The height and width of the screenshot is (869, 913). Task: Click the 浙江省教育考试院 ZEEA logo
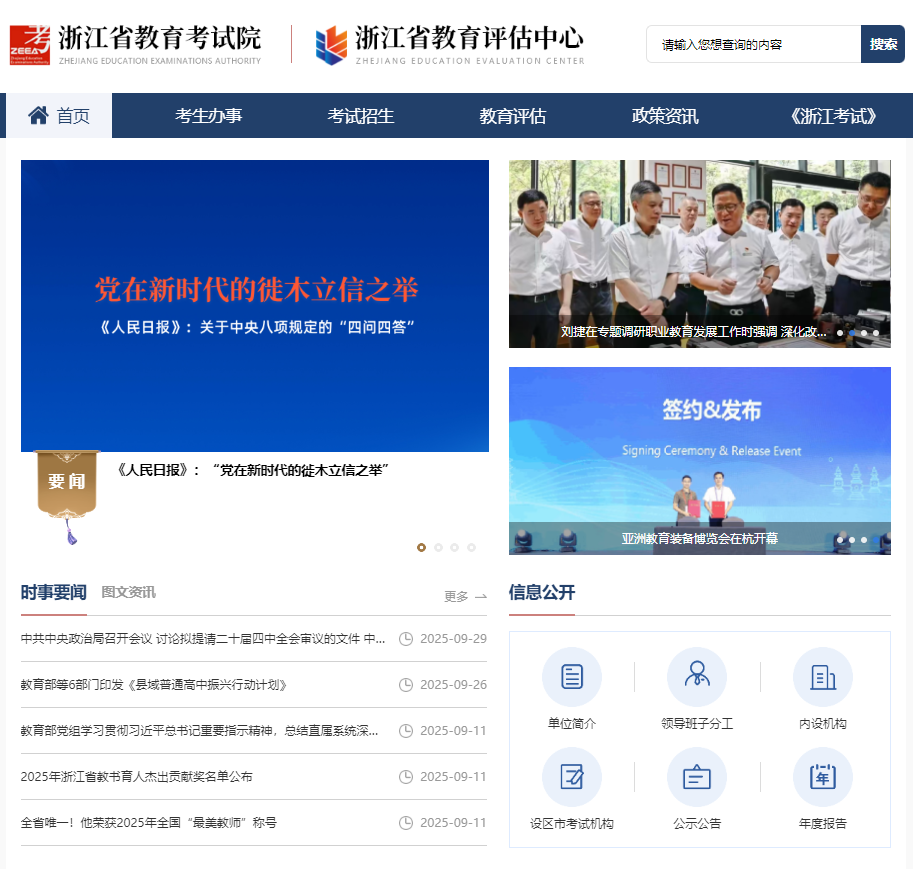point(30,45)
